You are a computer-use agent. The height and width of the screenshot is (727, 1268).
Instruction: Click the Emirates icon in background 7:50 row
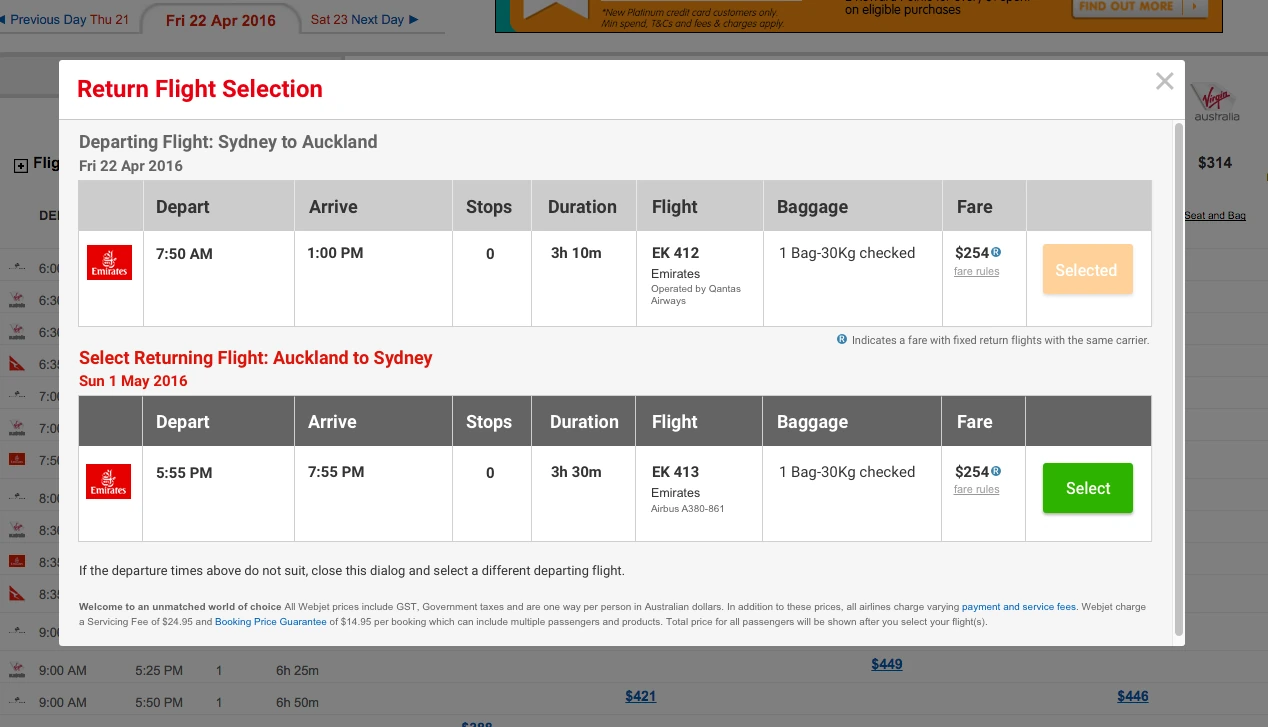point(16,459)
